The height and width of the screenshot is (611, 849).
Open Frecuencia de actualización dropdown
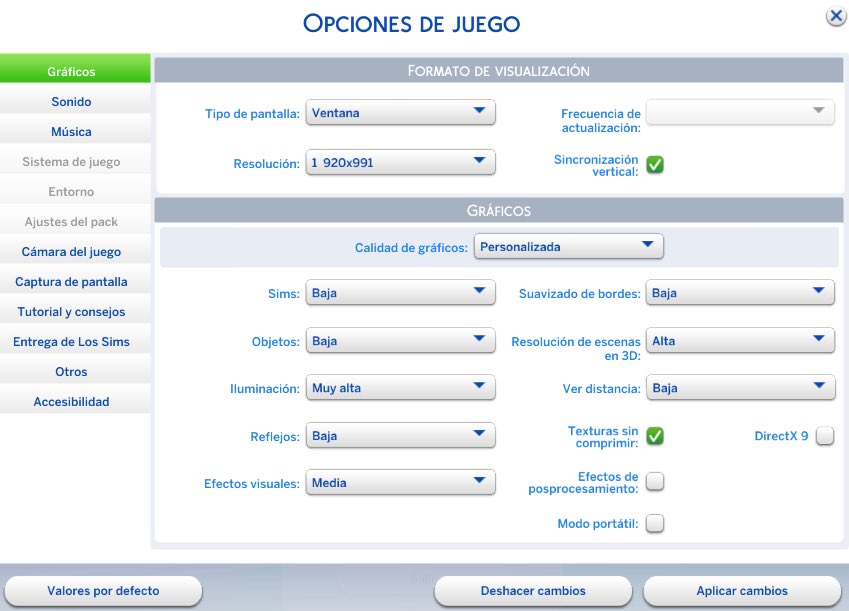740,113
